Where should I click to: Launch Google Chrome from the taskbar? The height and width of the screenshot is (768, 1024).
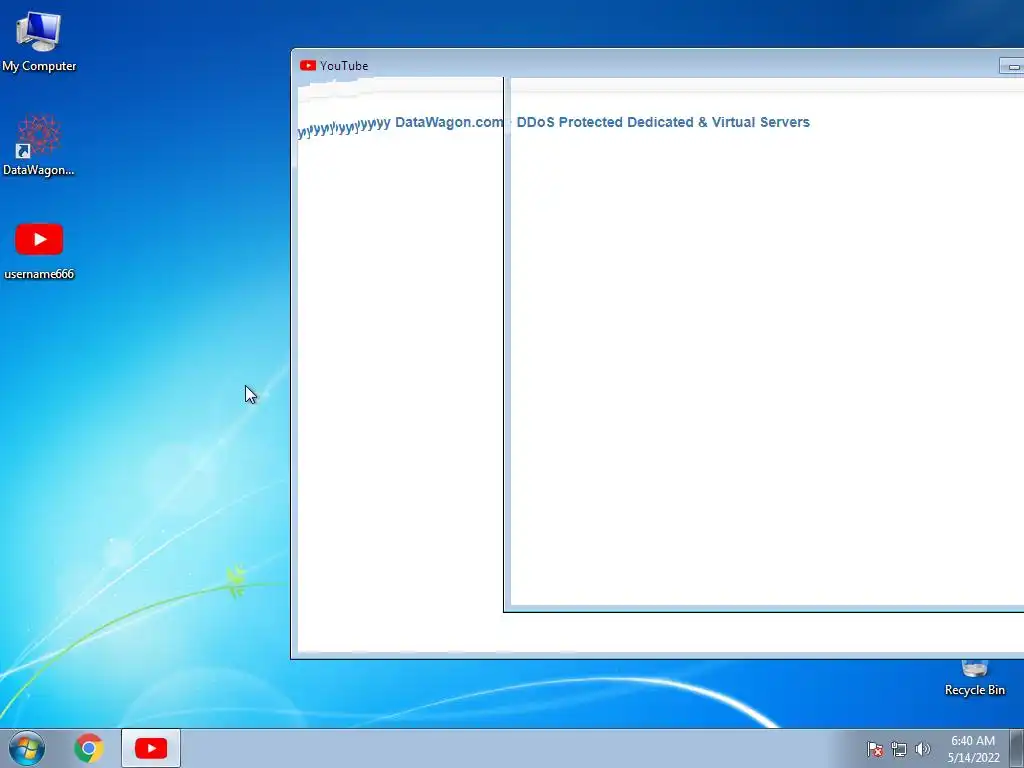click(x=89, y=748)
